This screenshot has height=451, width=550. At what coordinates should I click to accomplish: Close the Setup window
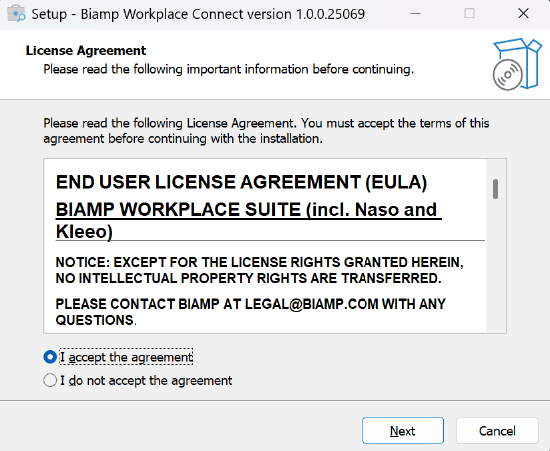(x=523, y=14)
